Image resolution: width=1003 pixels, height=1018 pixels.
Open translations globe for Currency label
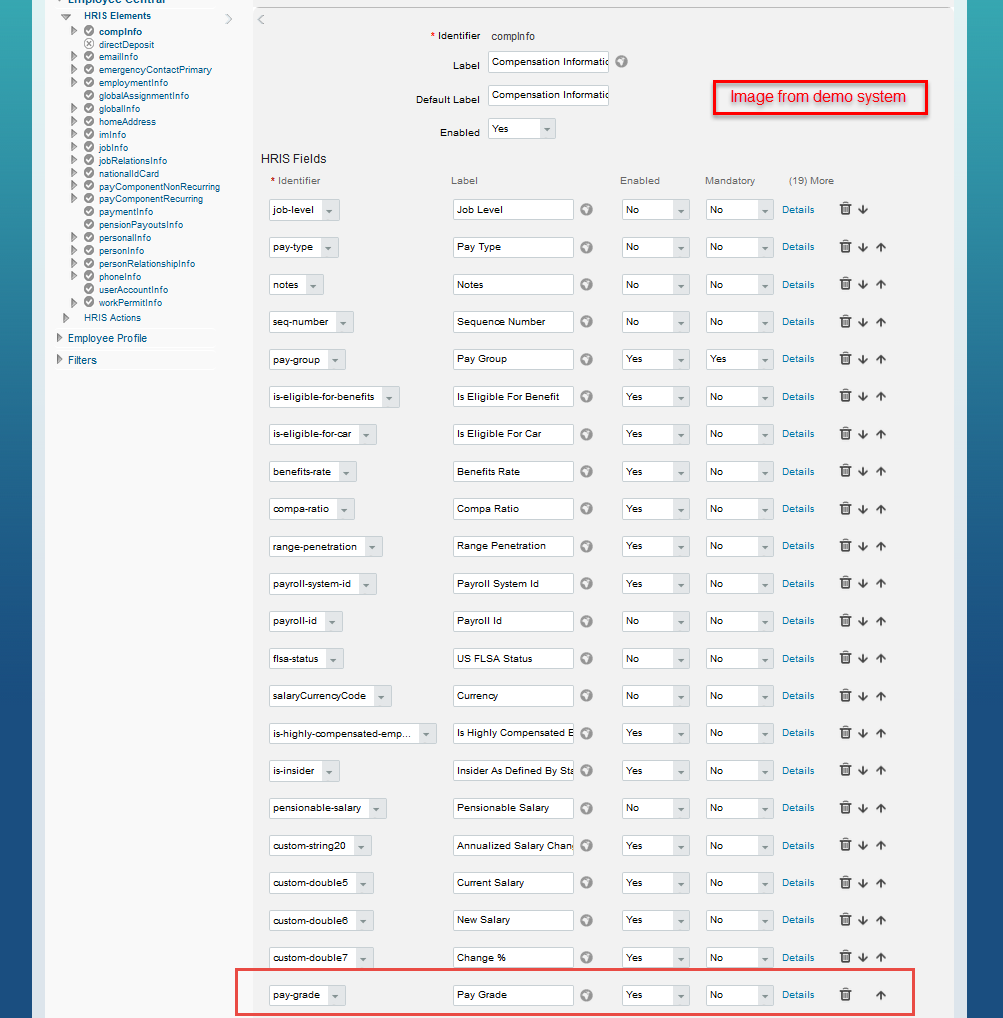(x=586, y=696)
